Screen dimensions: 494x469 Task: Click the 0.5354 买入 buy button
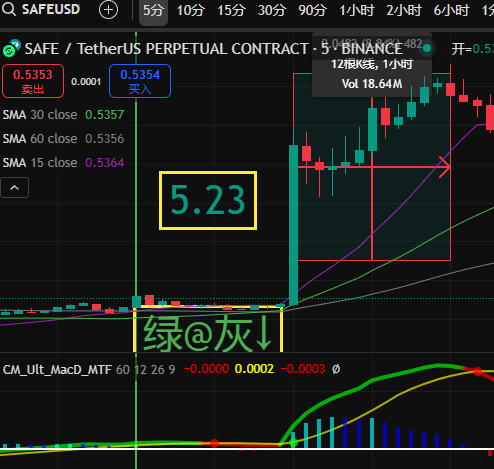140,81
